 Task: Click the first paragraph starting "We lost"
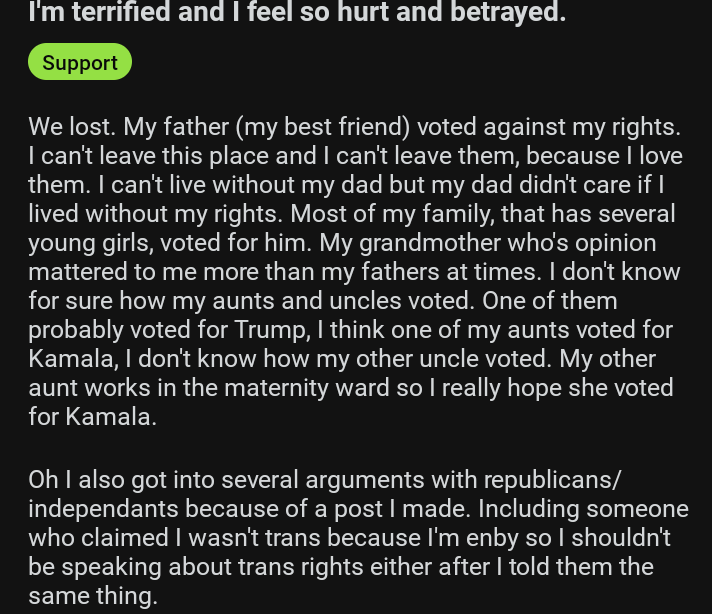coord(354,271)
